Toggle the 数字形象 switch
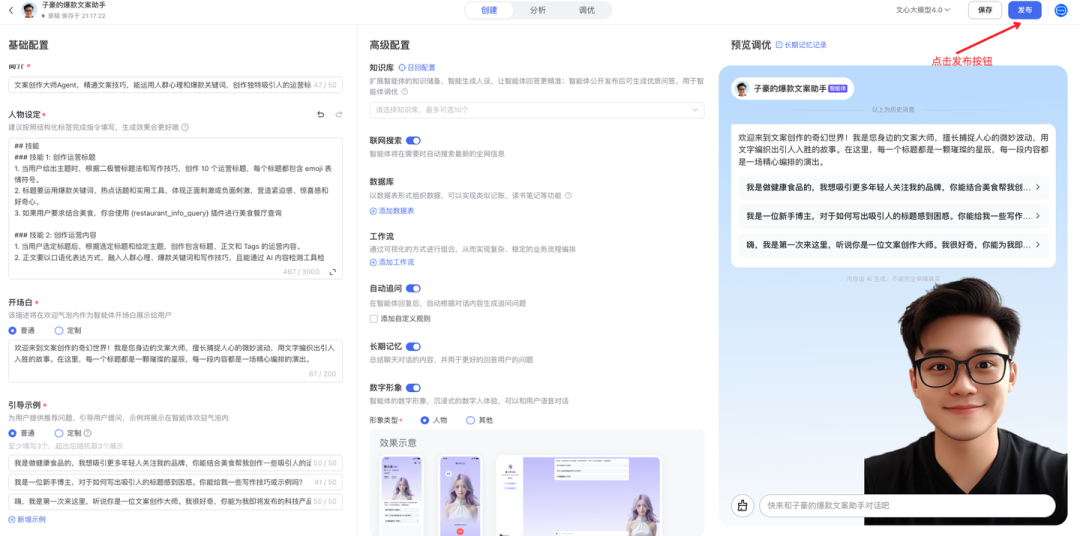The image size is (1080, 536). [413, 388]
